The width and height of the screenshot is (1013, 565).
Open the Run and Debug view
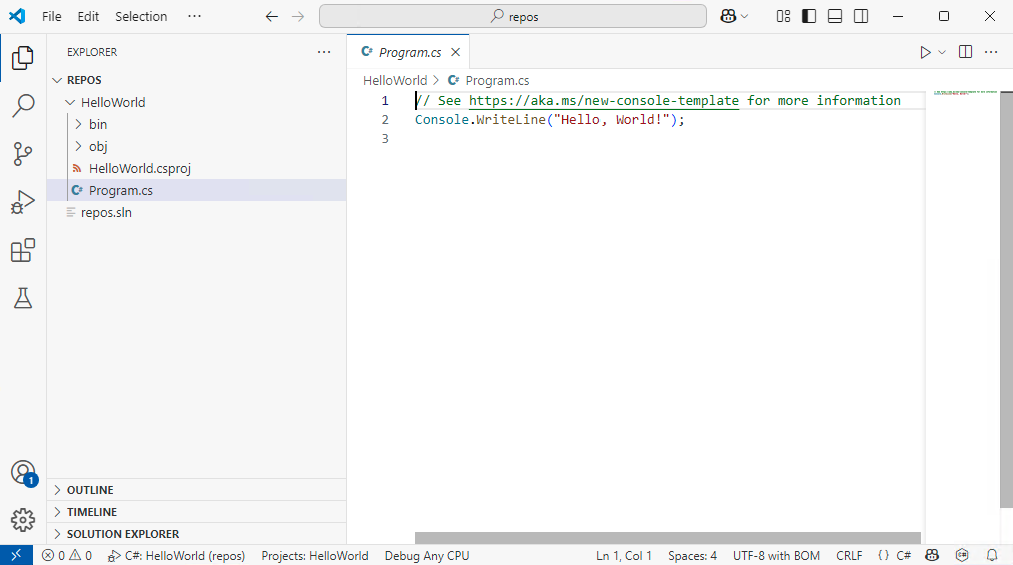pyautogui.click(x=23, y=202)
